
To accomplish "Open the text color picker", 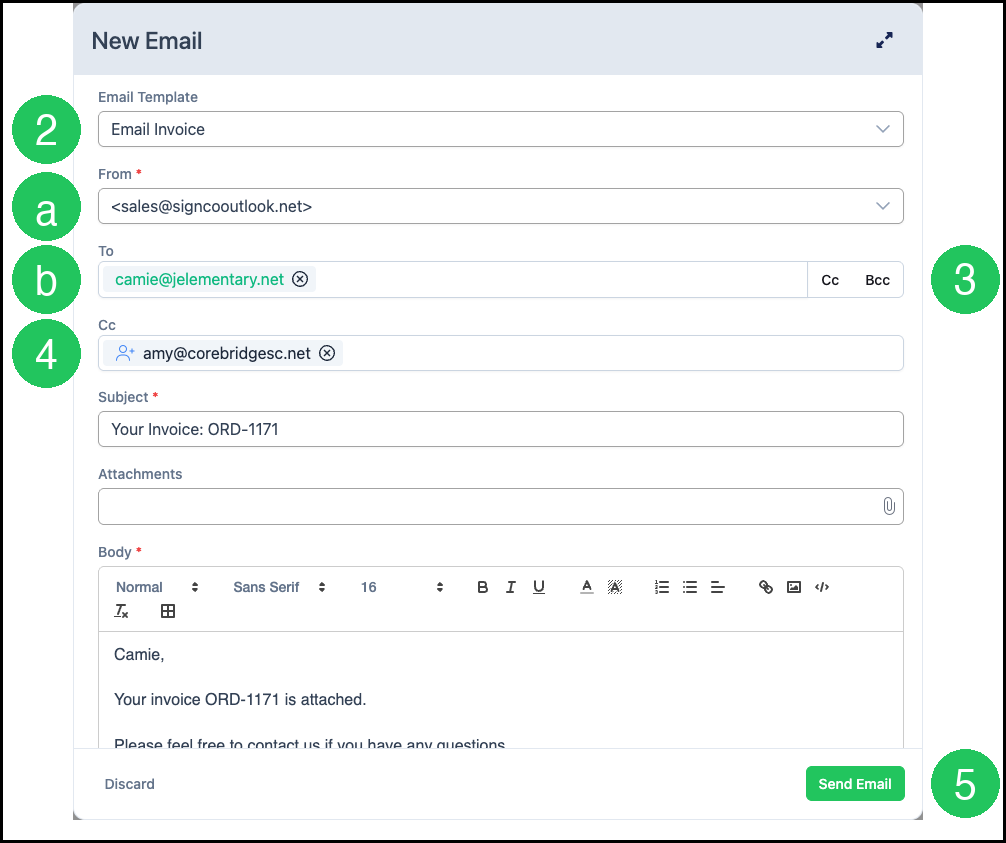I will pyautogui.click(x=586, y=587).
